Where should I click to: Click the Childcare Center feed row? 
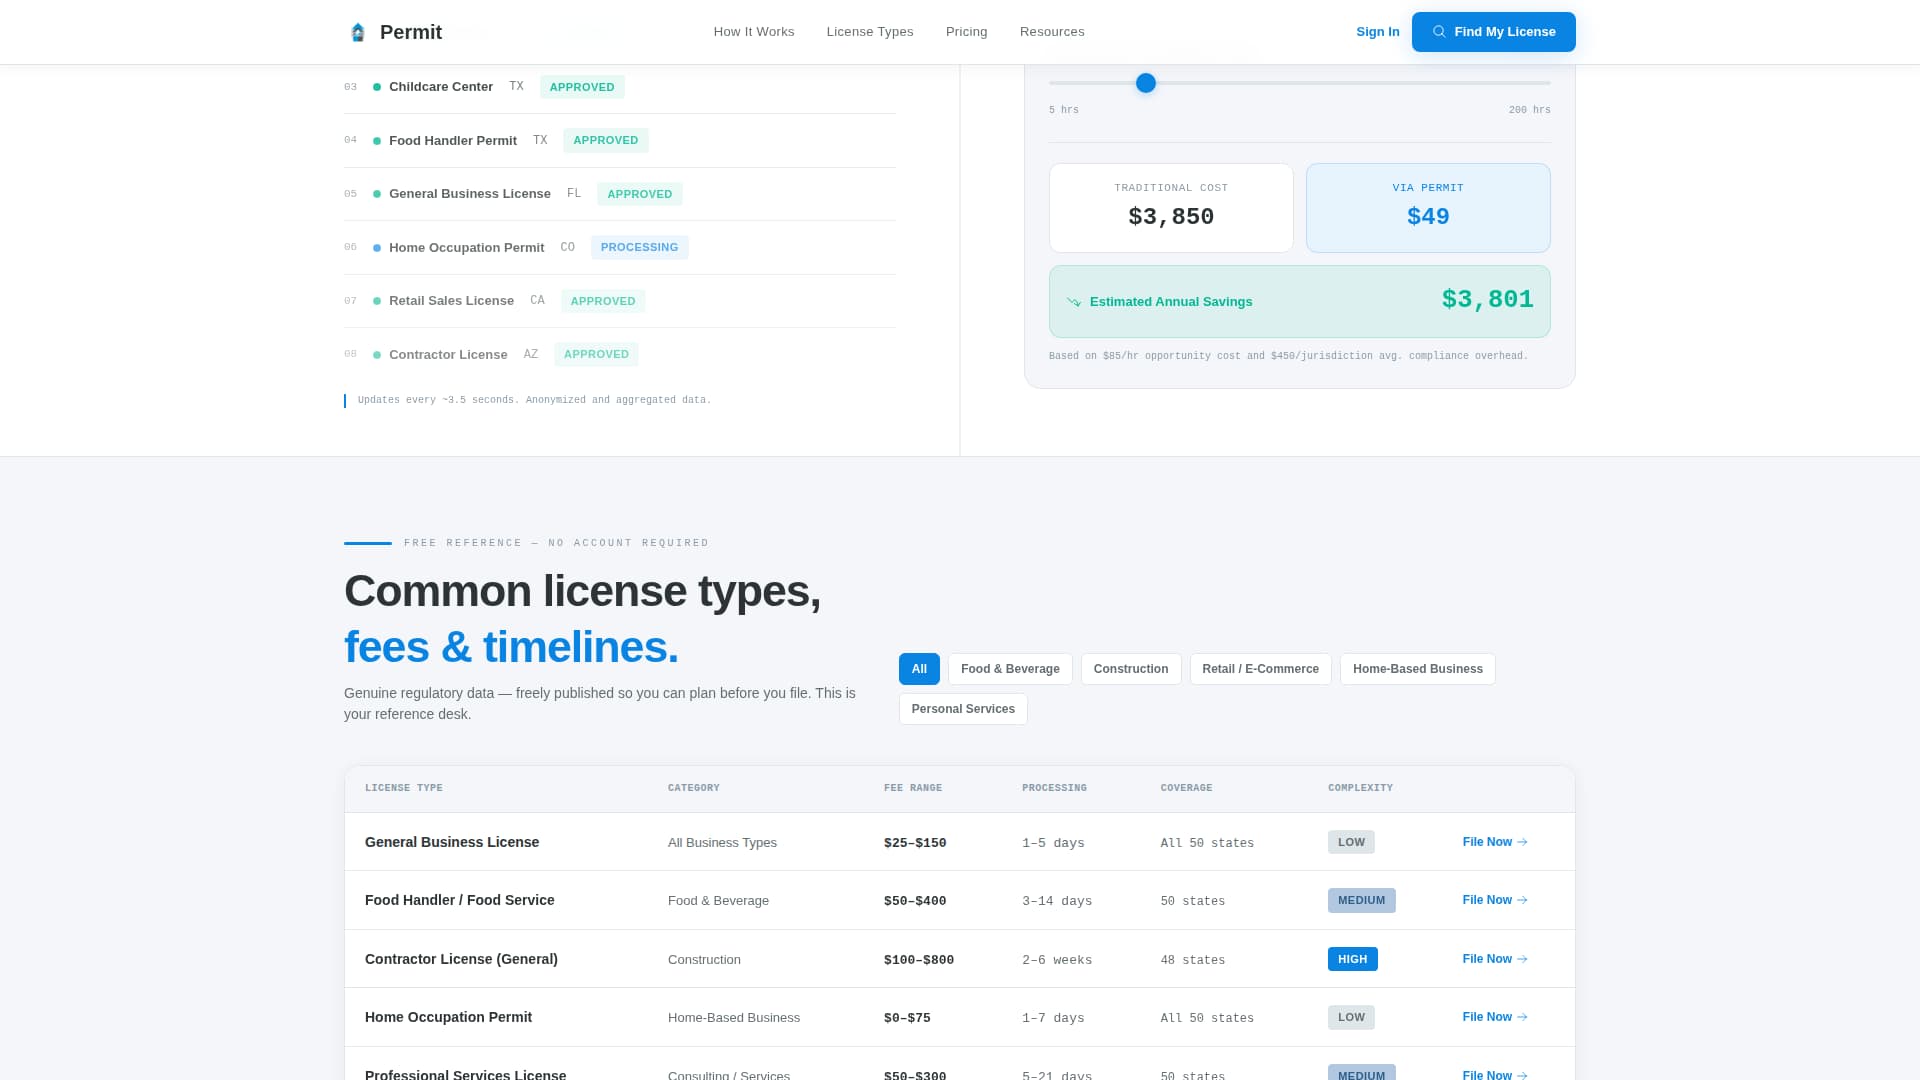[620, 87]
